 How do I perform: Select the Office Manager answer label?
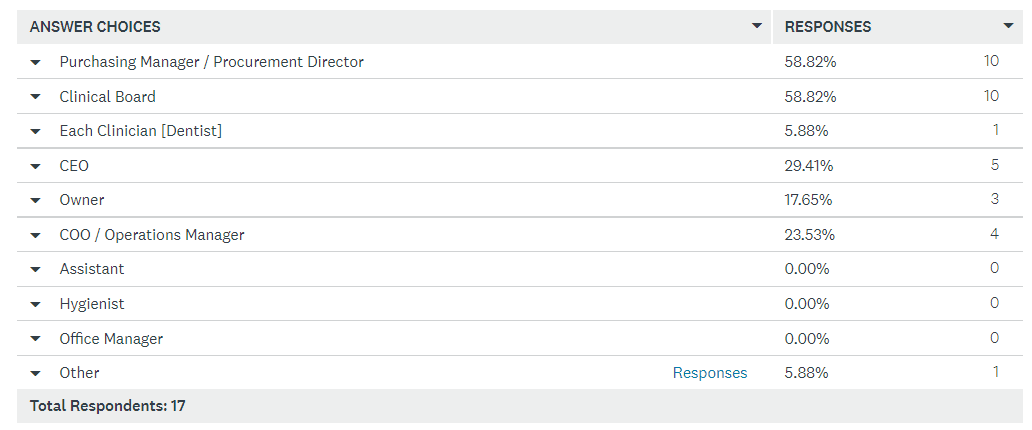tap(111, 339)
